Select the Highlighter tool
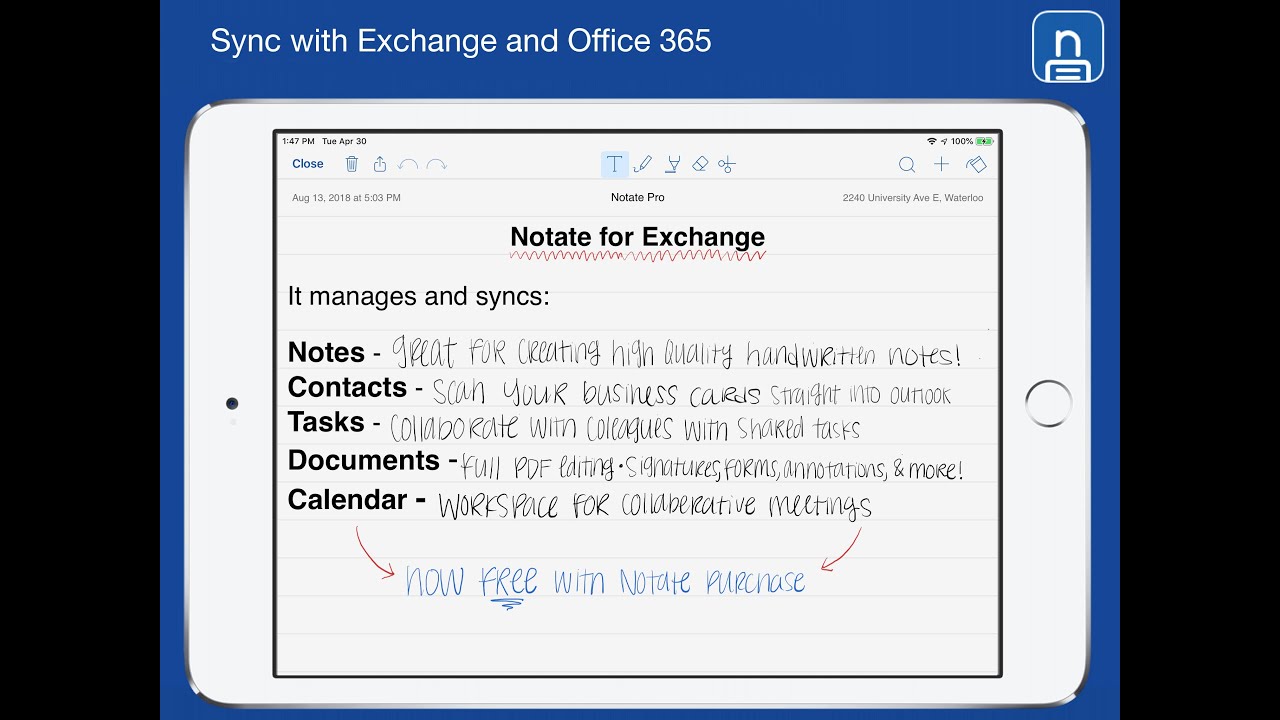Screen dimensions: 1280x720 [673, 164]
